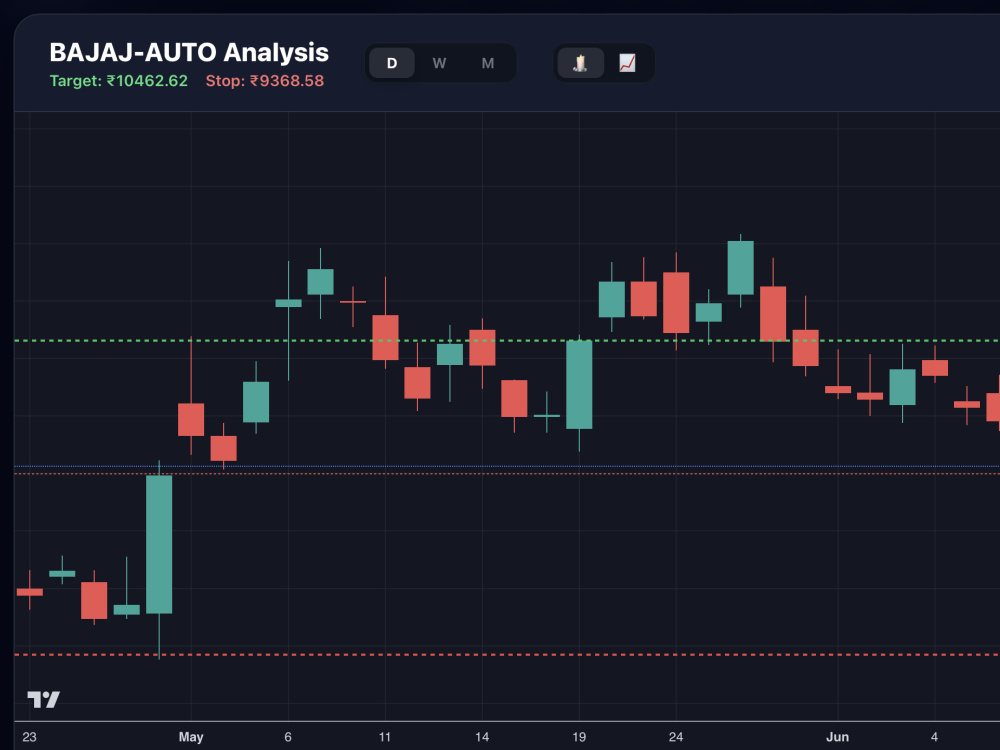Switch to the candlestick chart view
Screen dimensions: 1000x750
coord(580,63)
